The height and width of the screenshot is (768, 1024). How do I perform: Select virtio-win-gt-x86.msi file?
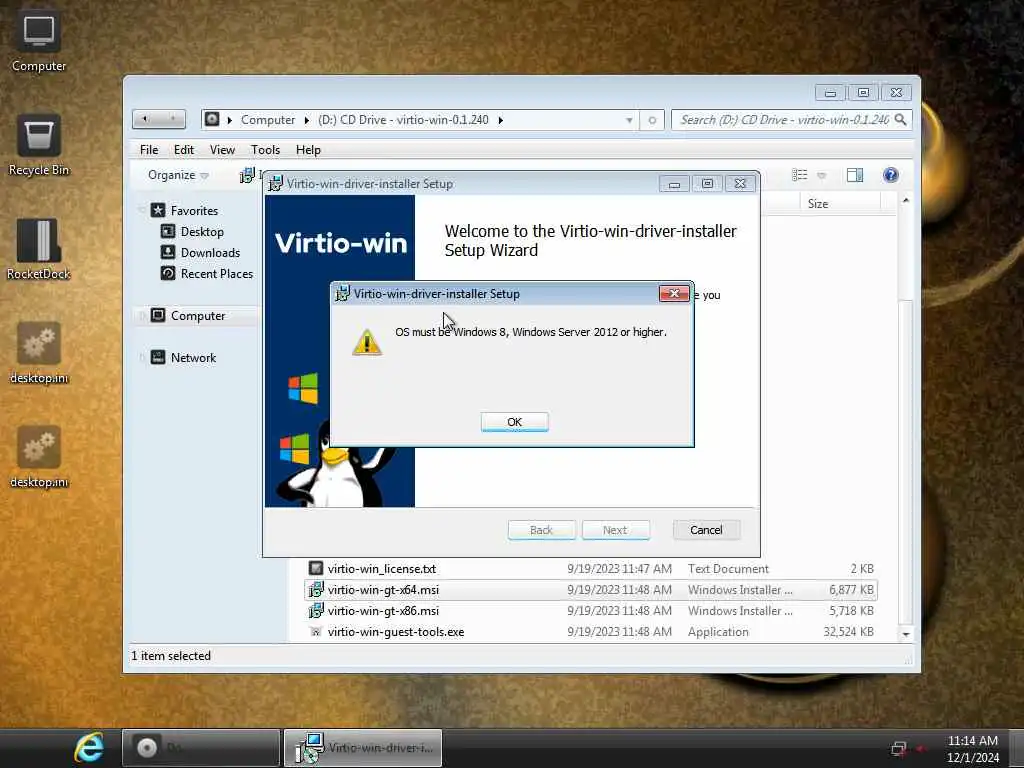pos(590,611)
